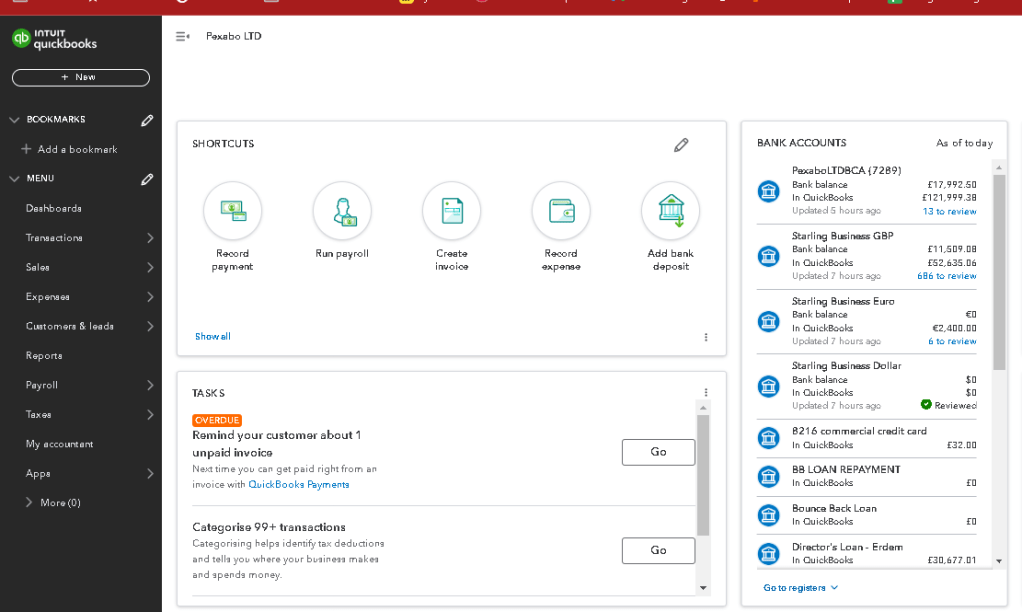Expand the More (0) menu item
Viewport: 1022px width, 612px height.
[53, 503]
